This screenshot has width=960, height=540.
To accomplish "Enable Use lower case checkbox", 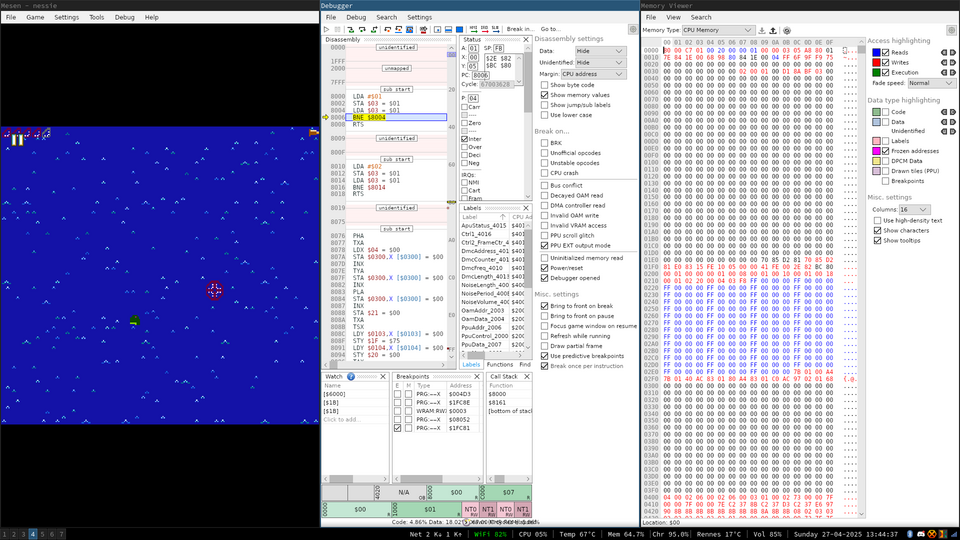I will click(544, 115).
